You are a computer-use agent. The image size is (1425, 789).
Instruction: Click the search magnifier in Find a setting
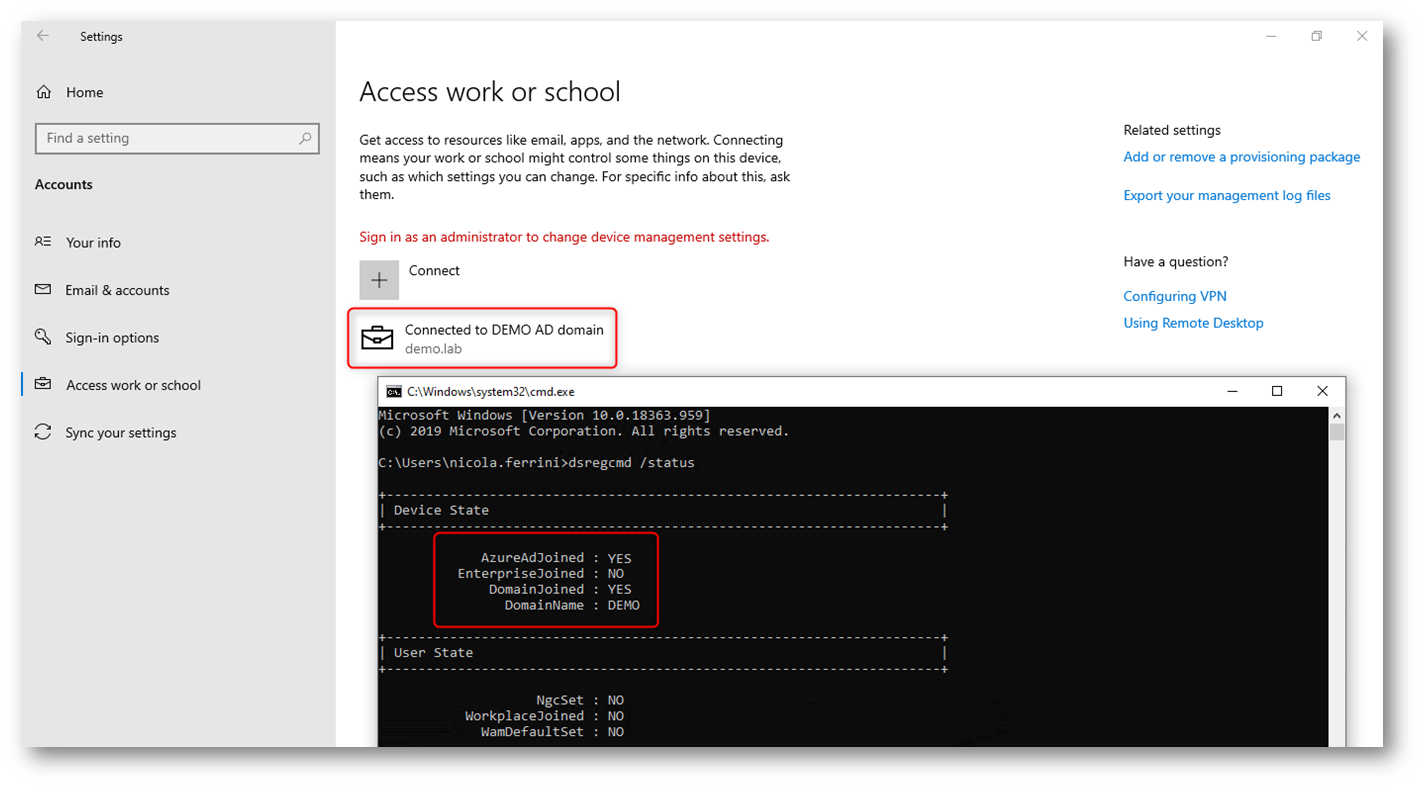[305, 138]
